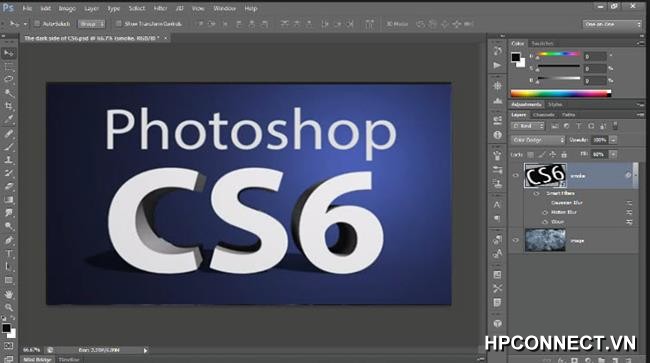Open the Auto-Select Group dropdown
This screenshot has height=363, width=650.
click(x=91, y=24)
